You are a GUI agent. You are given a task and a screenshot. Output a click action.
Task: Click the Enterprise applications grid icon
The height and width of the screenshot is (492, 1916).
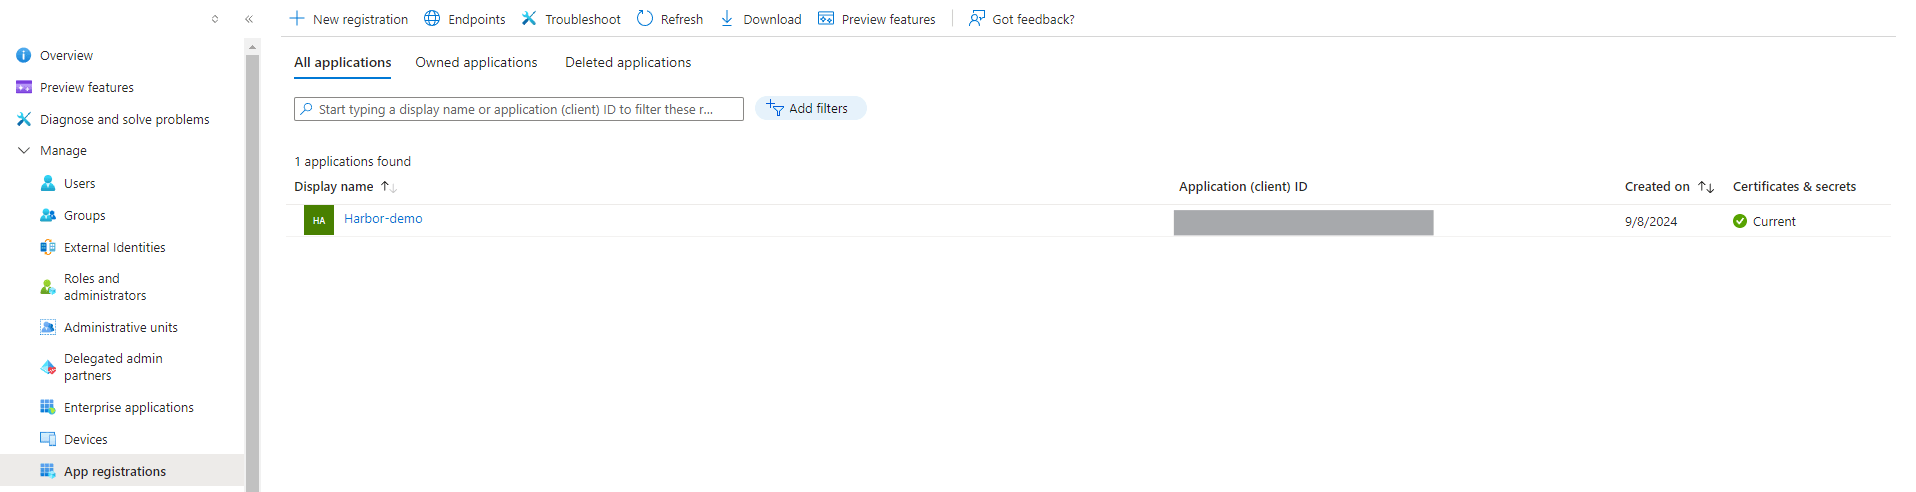point(48,407)
